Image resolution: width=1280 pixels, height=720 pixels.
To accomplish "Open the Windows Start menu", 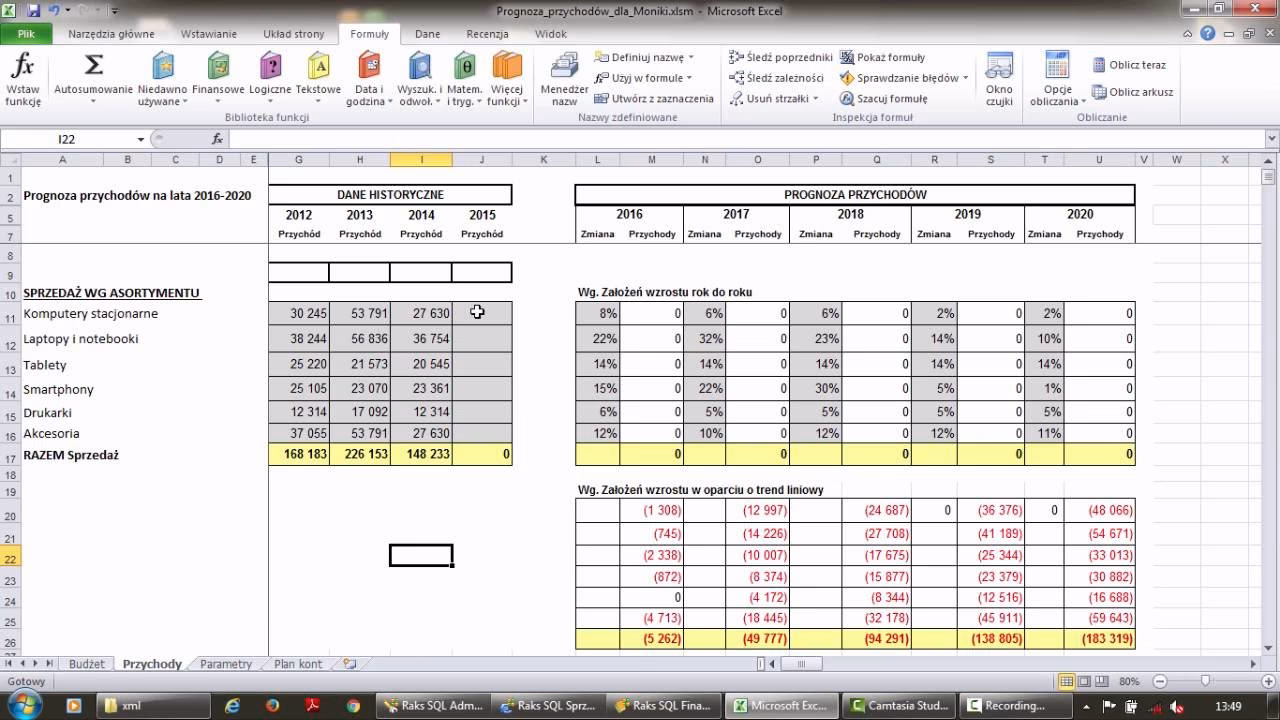I will tap(23, 704).
